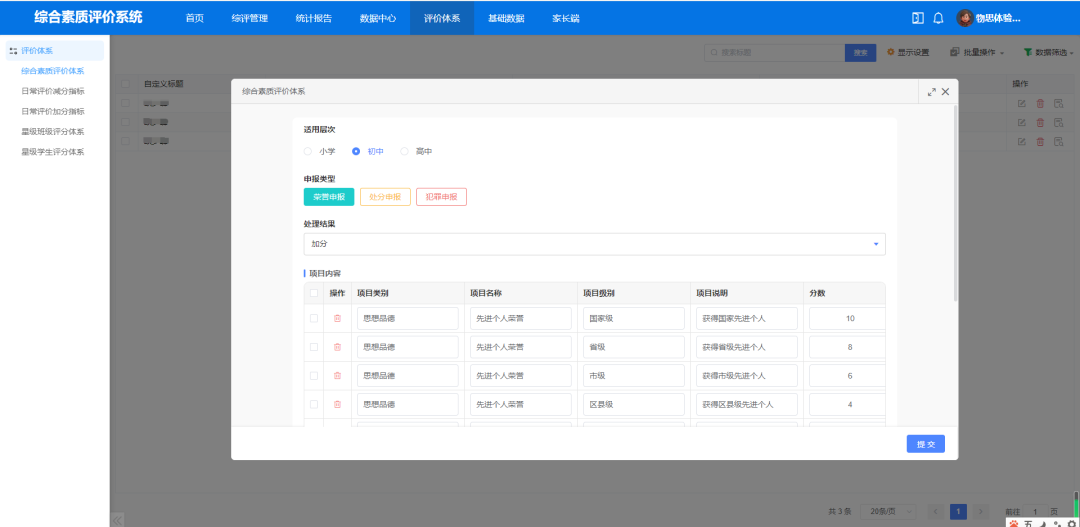Collapse the left sidebar with bottom arrow icon
Image resolution: width=1080 pixels, height=527 pixels.
[117, 519]
